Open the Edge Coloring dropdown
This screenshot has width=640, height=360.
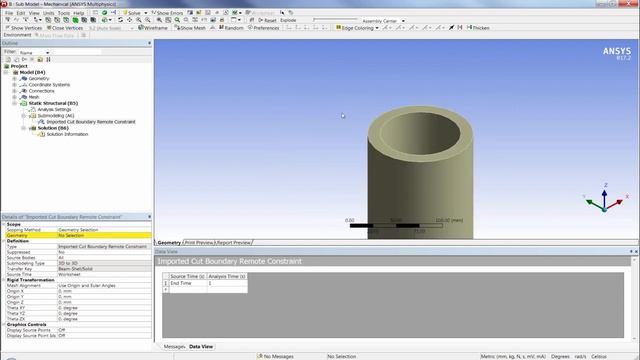tap(357, 28)
